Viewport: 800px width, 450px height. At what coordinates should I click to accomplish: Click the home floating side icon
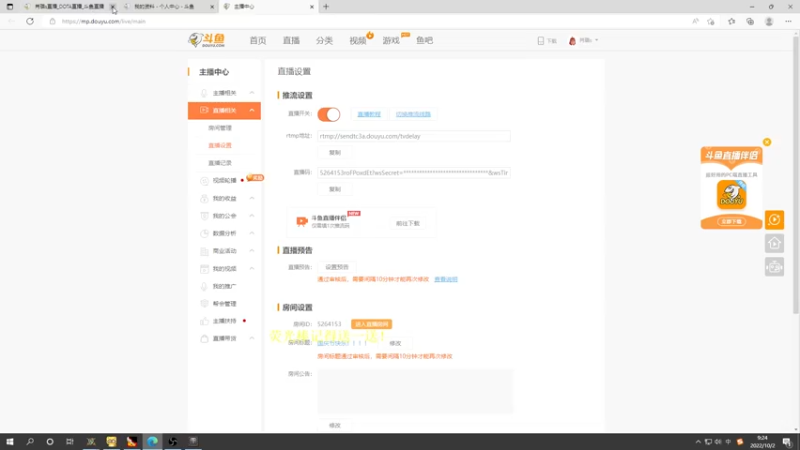pyautogui.click(x=774, y=243)
